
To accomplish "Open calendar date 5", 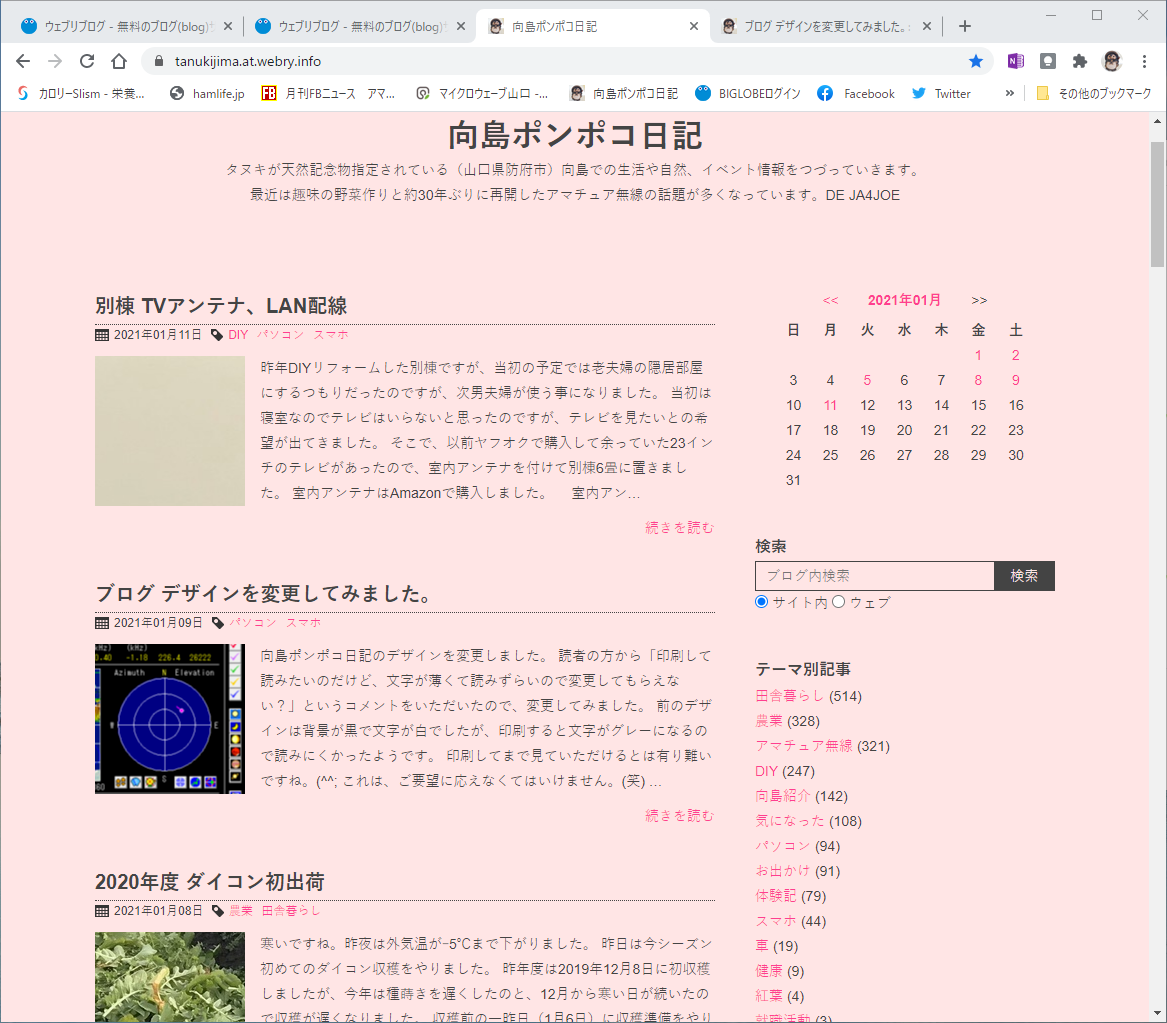I will tap(867, 380).
